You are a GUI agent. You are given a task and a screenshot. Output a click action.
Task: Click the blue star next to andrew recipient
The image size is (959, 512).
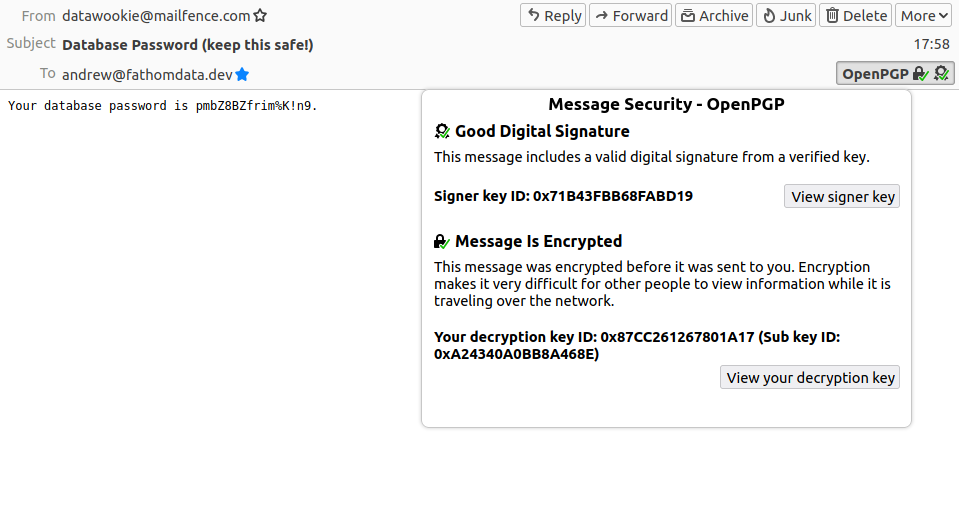click(242, 74)
